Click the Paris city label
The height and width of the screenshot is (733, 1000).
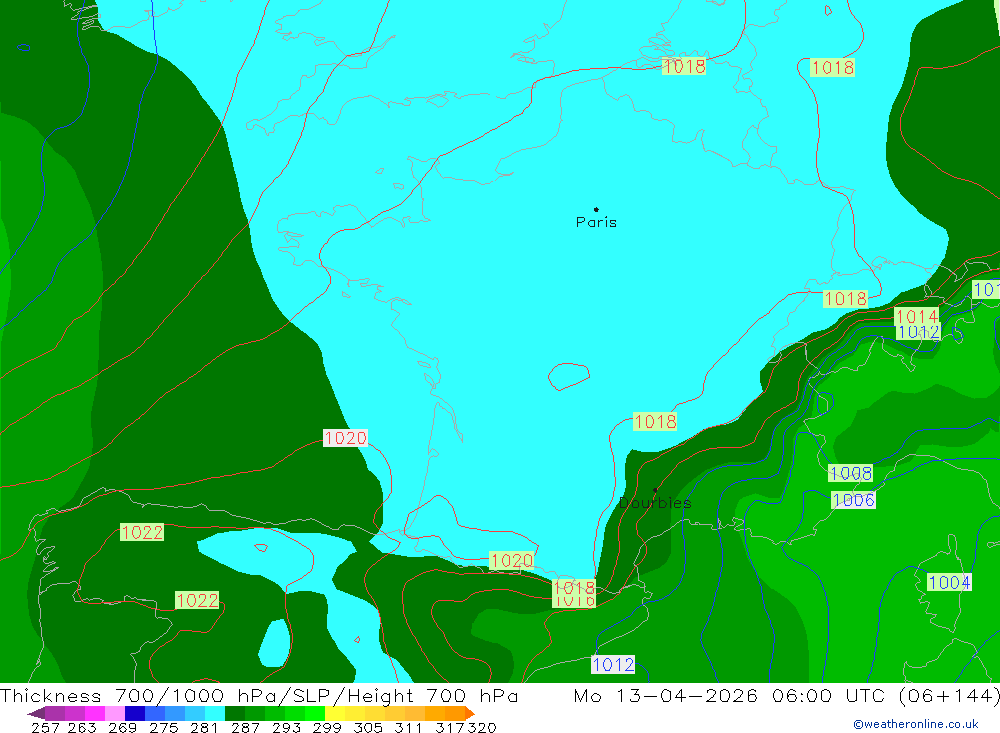596,222
